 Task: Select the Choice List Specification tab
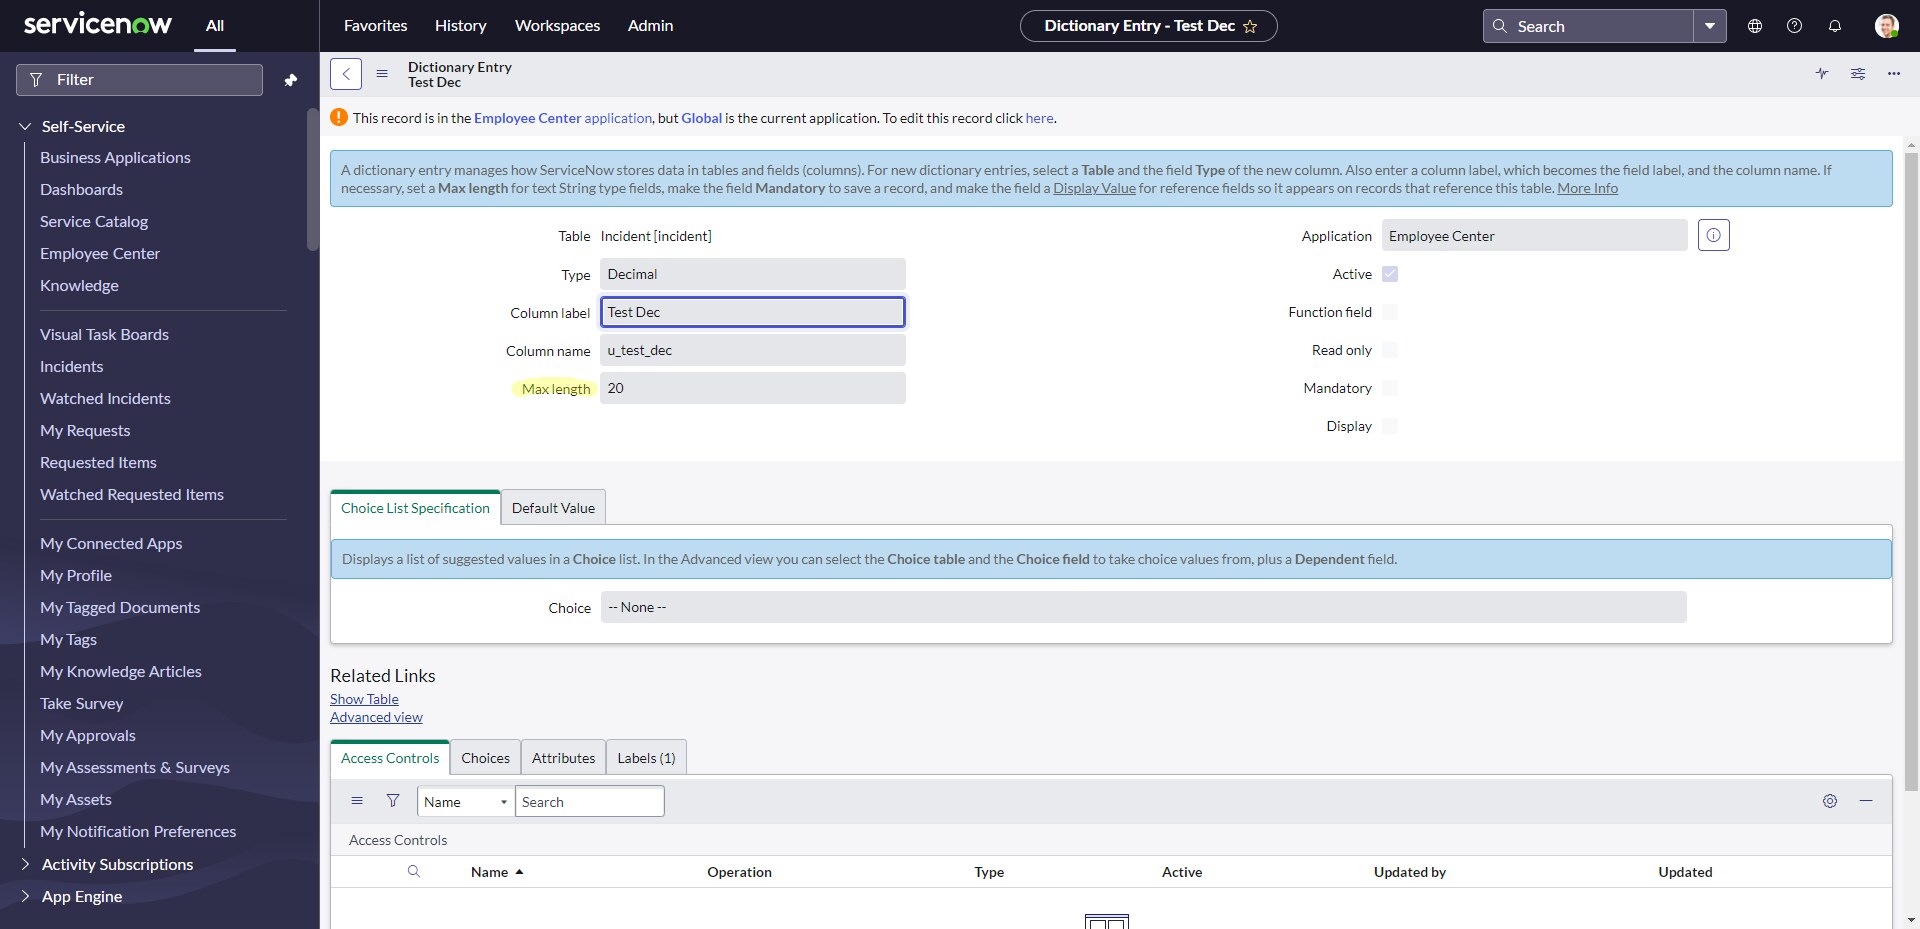(x=415, y=508)
